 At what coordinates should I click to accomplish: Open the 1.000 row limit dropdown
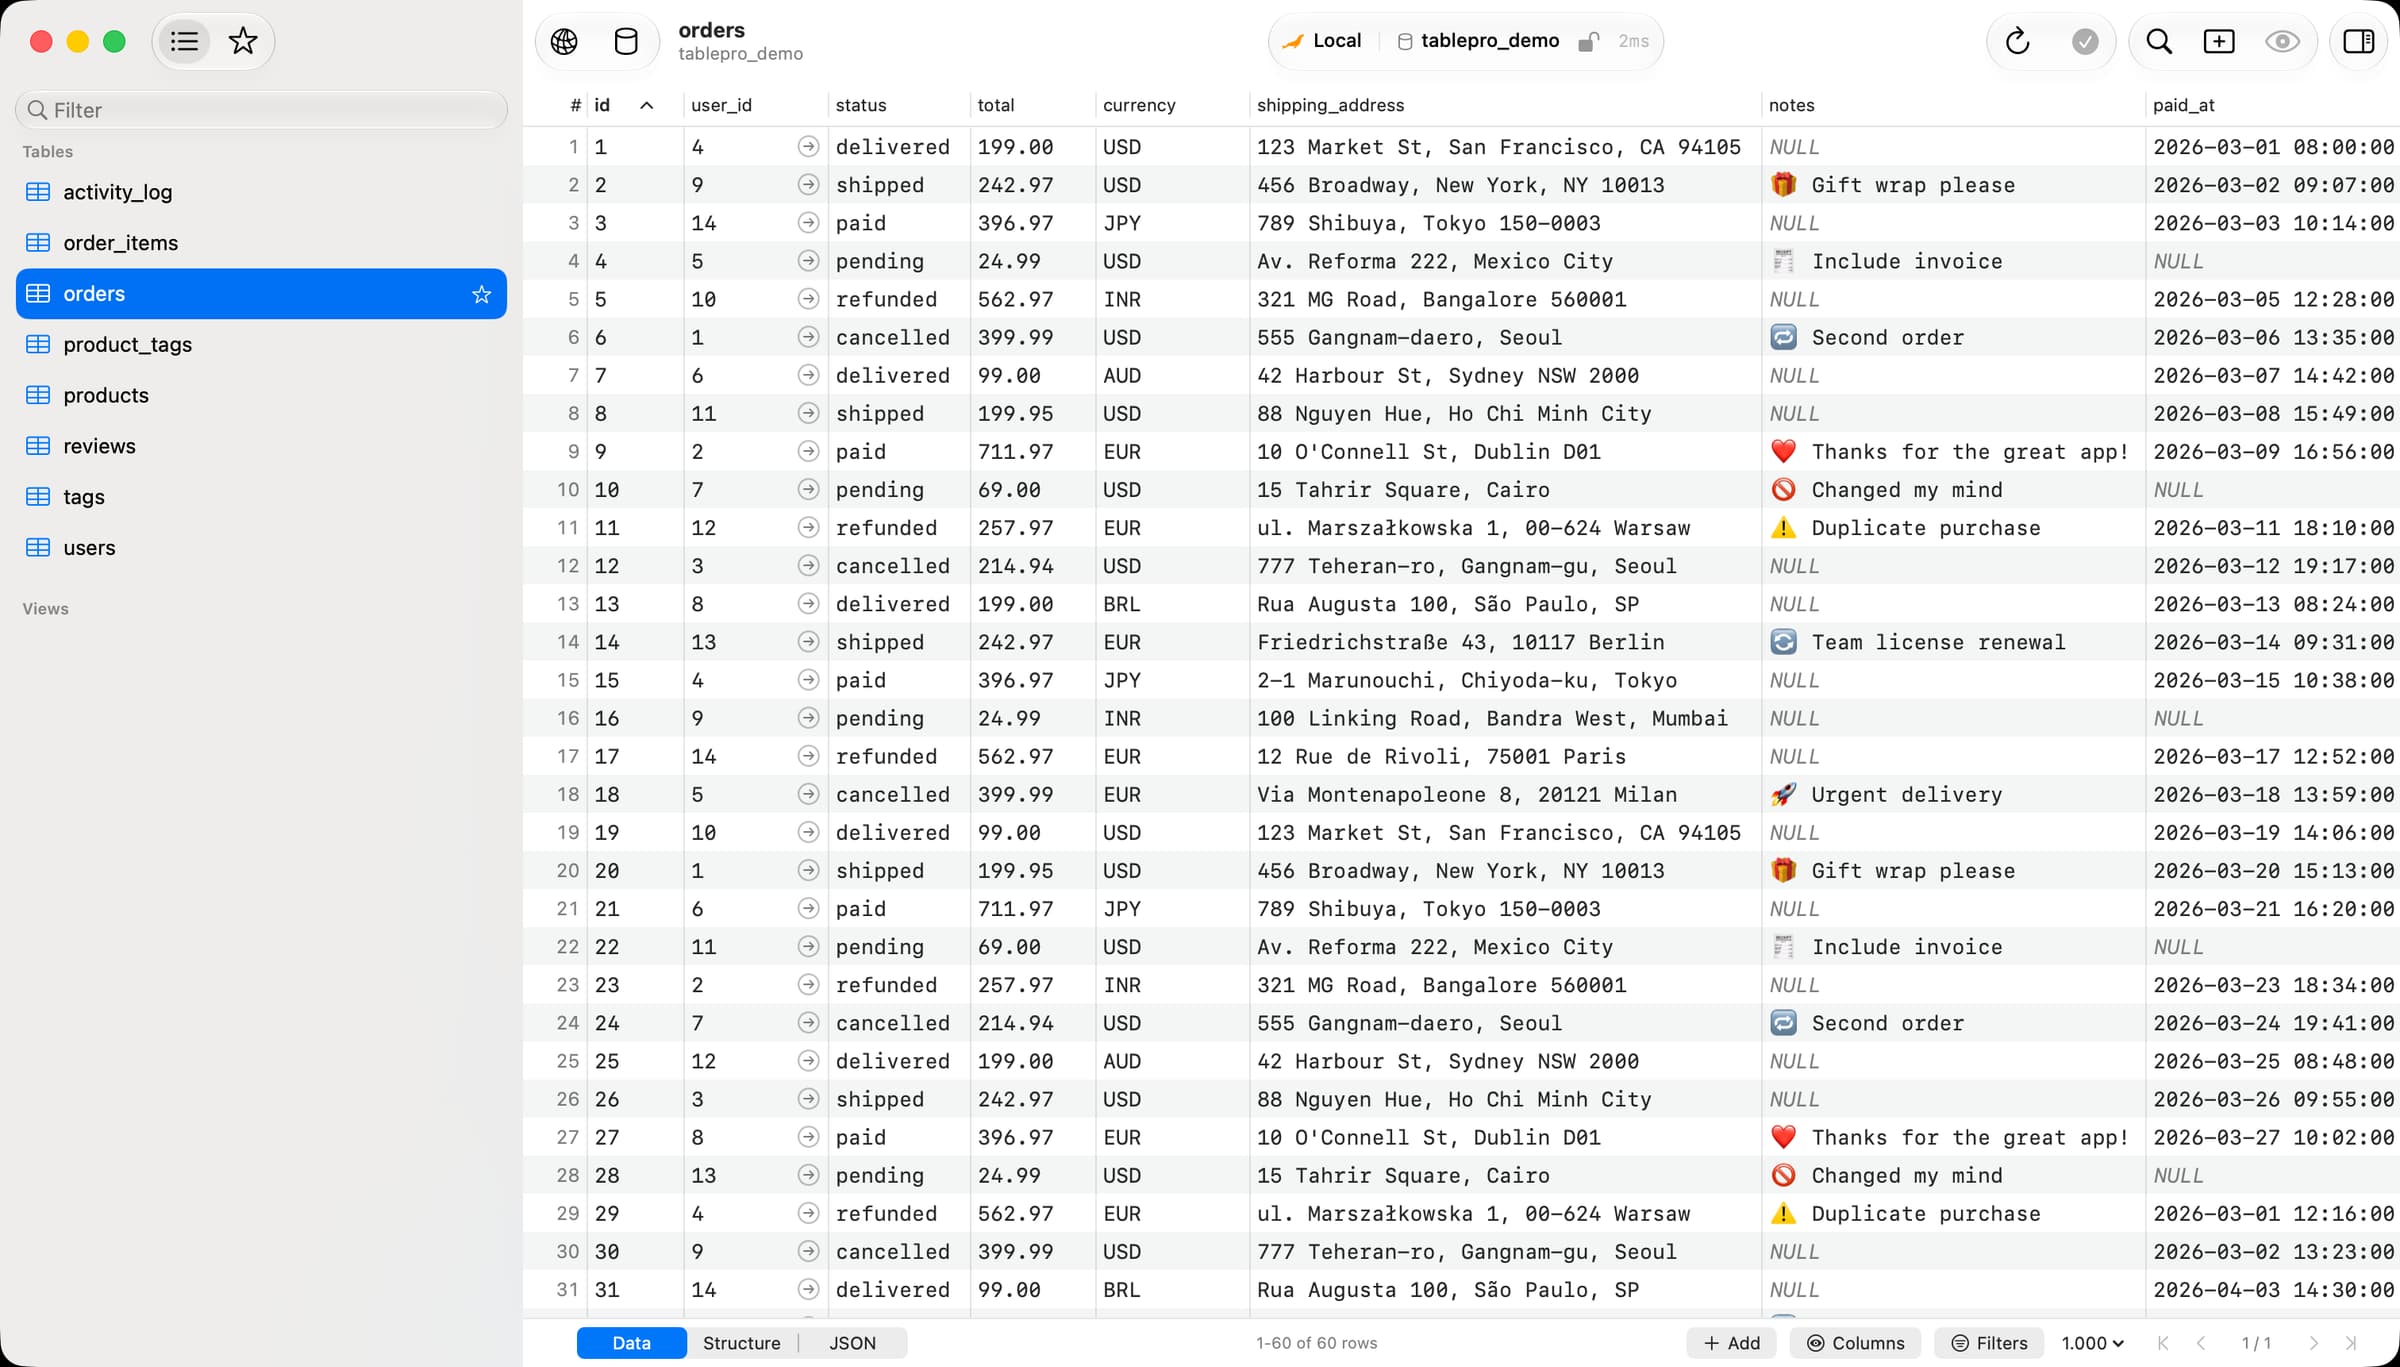[2092, 1343]
